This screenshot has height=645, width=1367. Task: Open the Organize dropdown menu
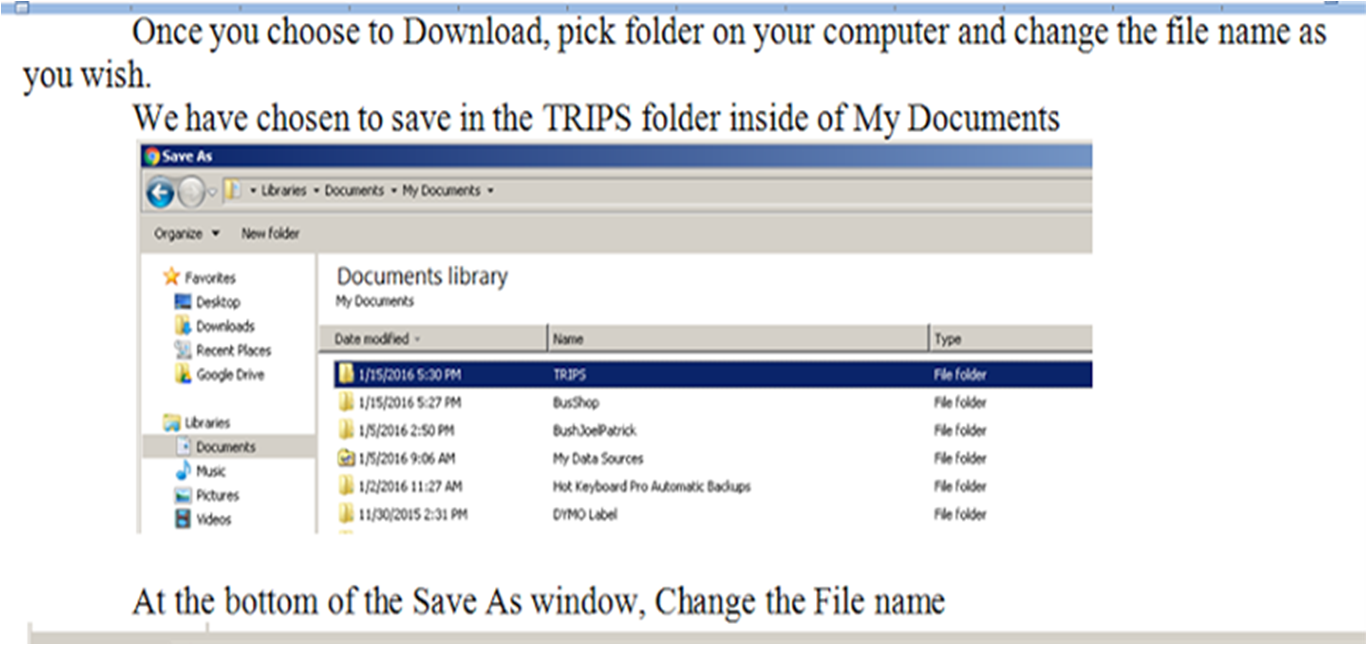click(x=186, y=233)
